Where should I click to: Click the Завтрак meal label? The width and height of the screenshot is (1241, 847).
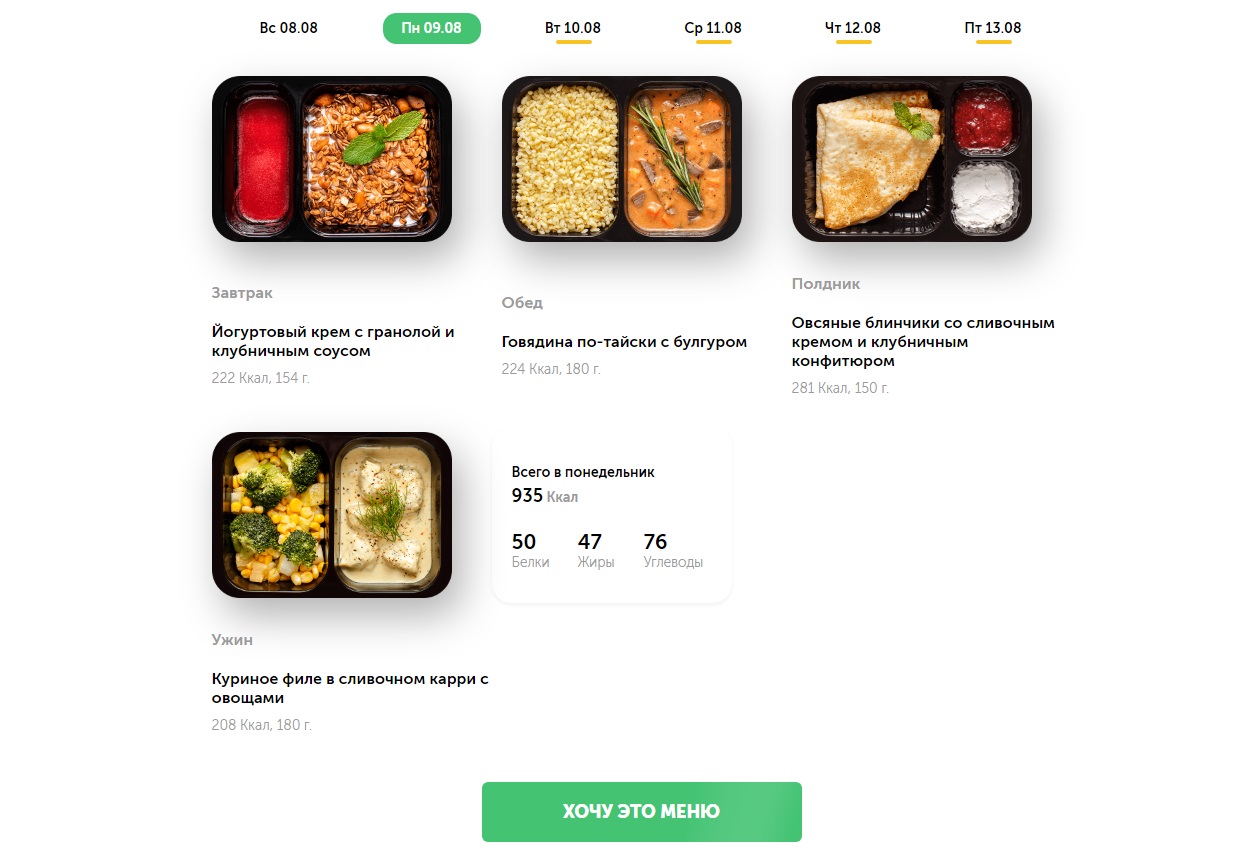coord(242,293)
